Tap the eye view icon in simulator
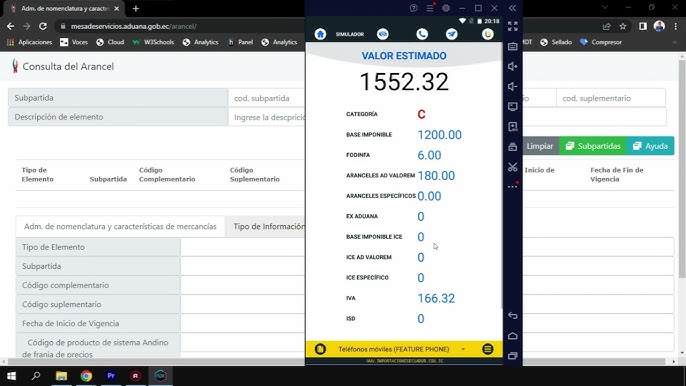This screenshot has width=686, height=386. pyautogui.click(x=383, y=34)
